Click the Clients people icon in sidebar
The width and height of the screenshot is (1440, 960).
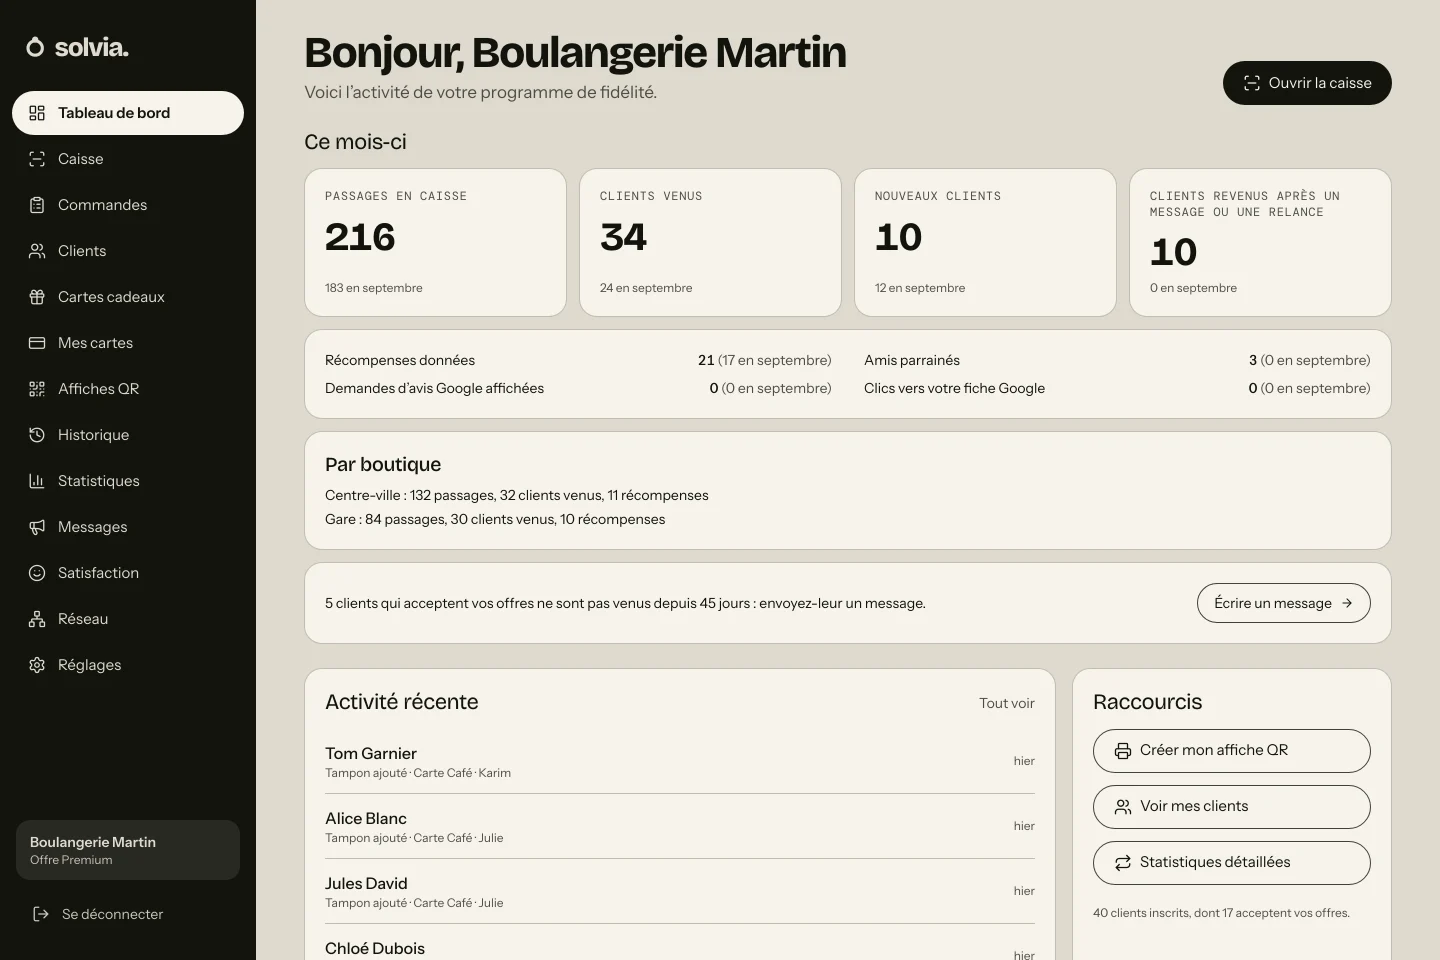(x=37, y=251)
